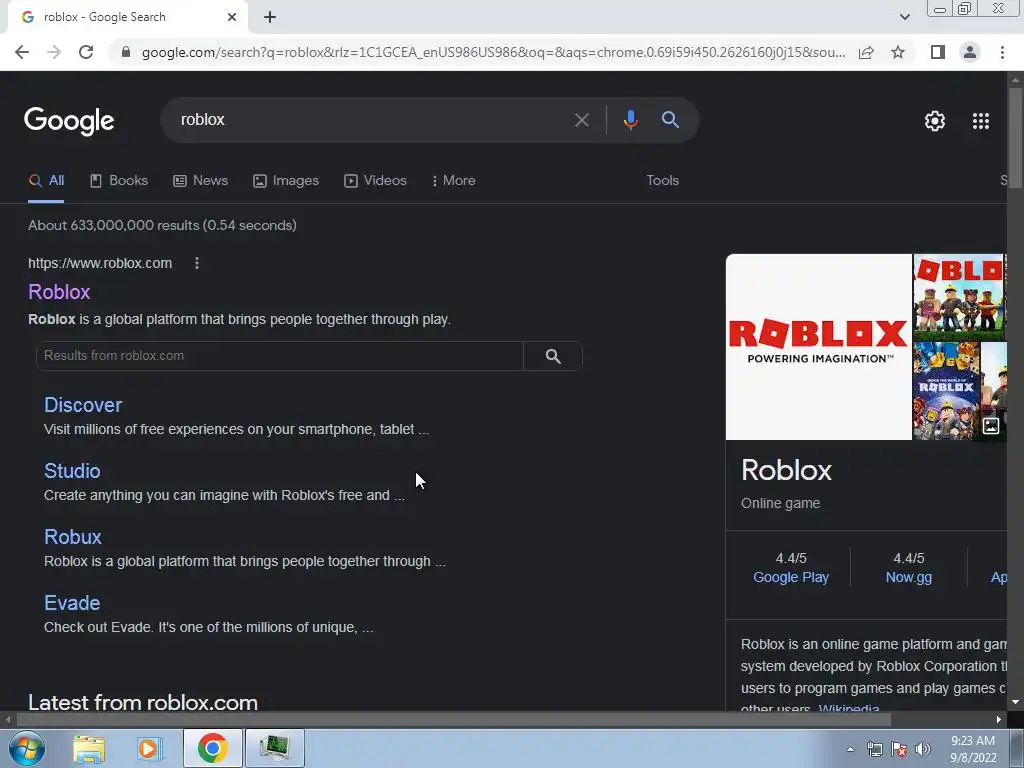The image size is (1024, 768).
Task: Open the taskbar clock showing 9:23 AM
Action: click(x=973, y=749)
